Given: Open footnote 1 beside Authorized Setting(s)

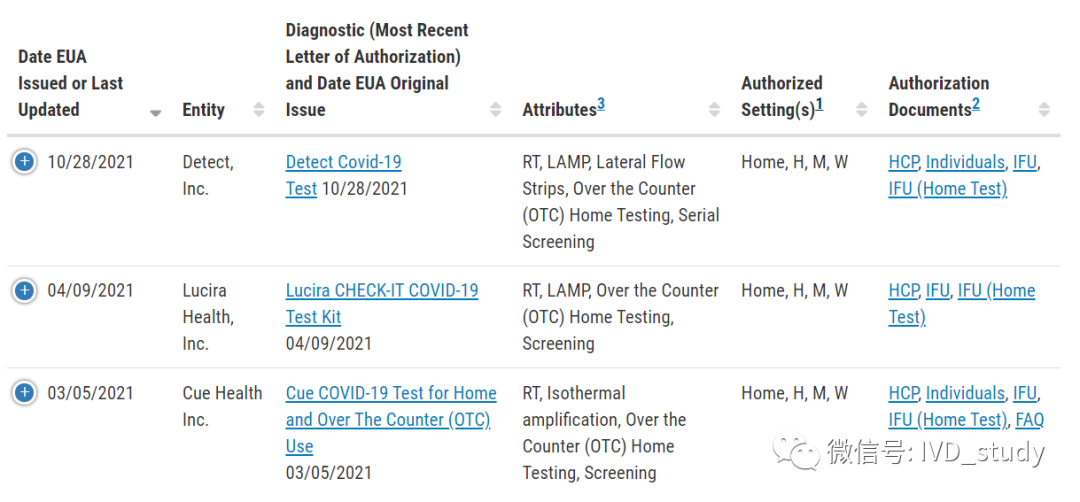Looking at the screenshot, I should click(x=819, y=104).
